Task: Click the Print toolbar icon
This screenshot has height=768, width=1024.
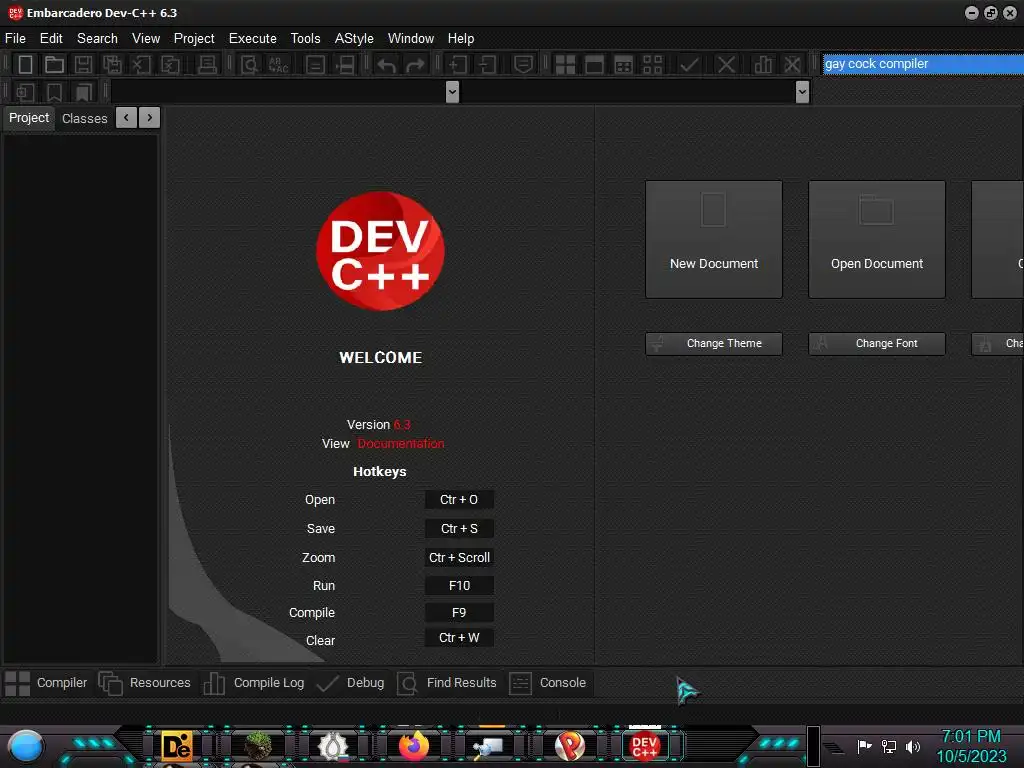Action: [207, 64]
